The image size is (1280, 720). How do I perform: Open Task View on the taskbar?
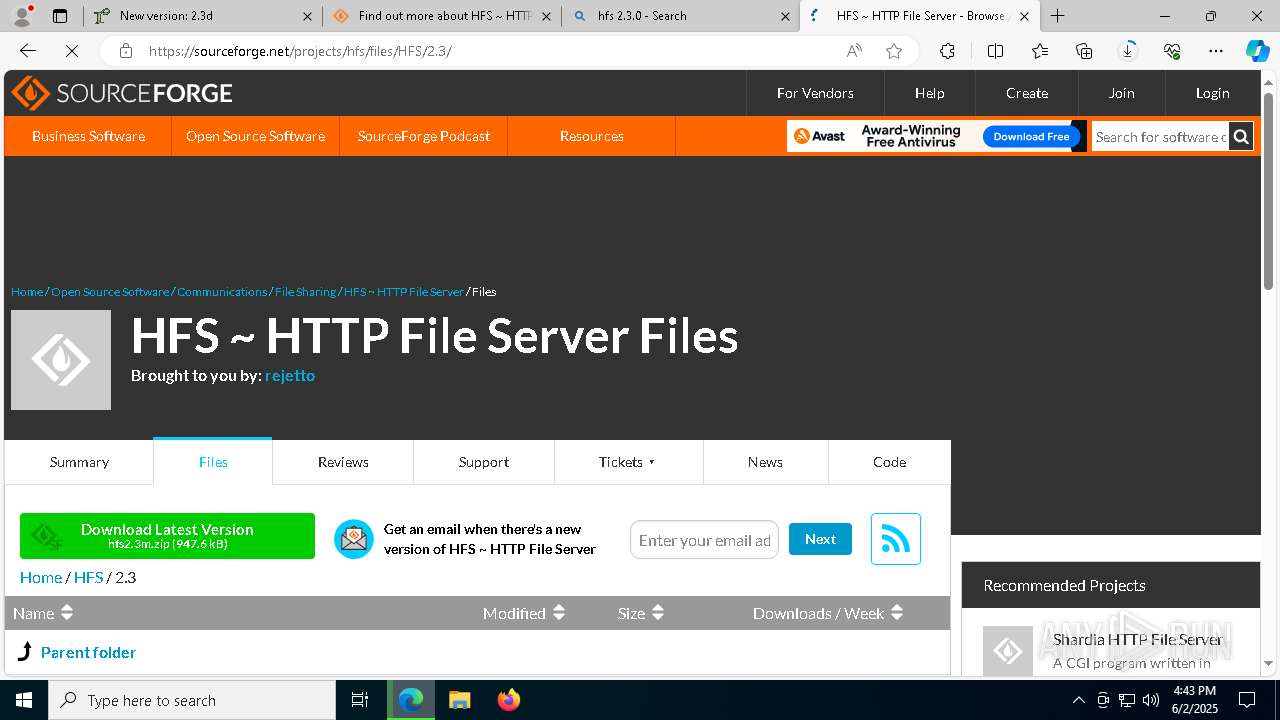click(x=360, y=700)
